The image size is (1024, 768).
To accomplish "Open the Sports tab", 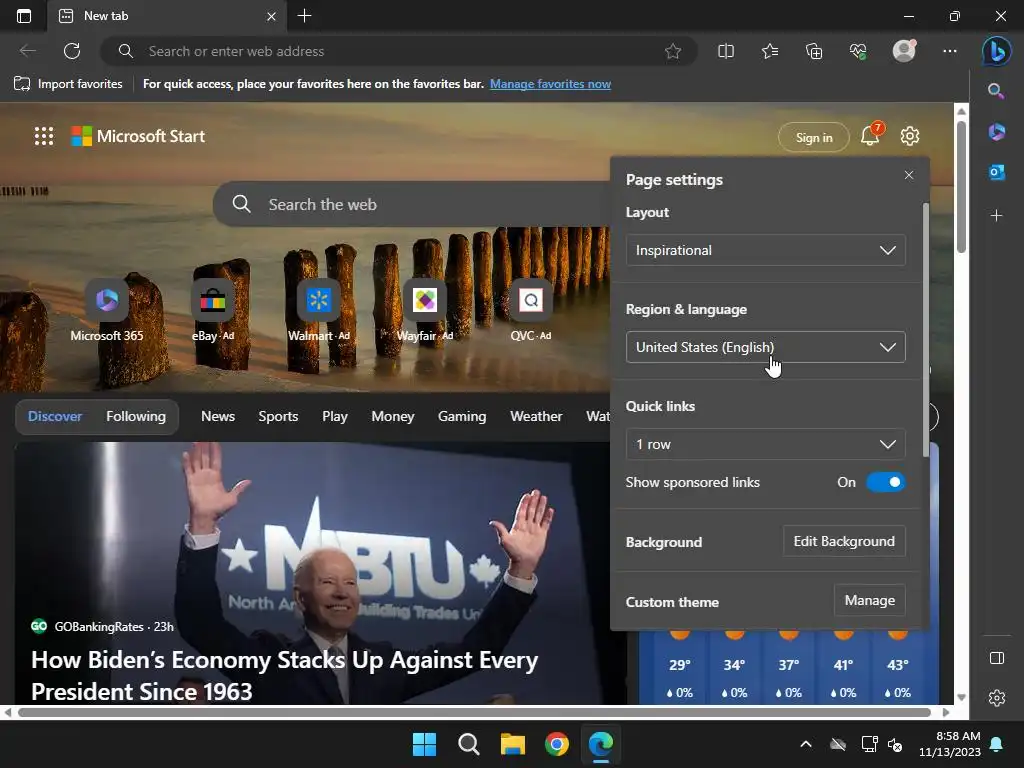I will (278, 417).
